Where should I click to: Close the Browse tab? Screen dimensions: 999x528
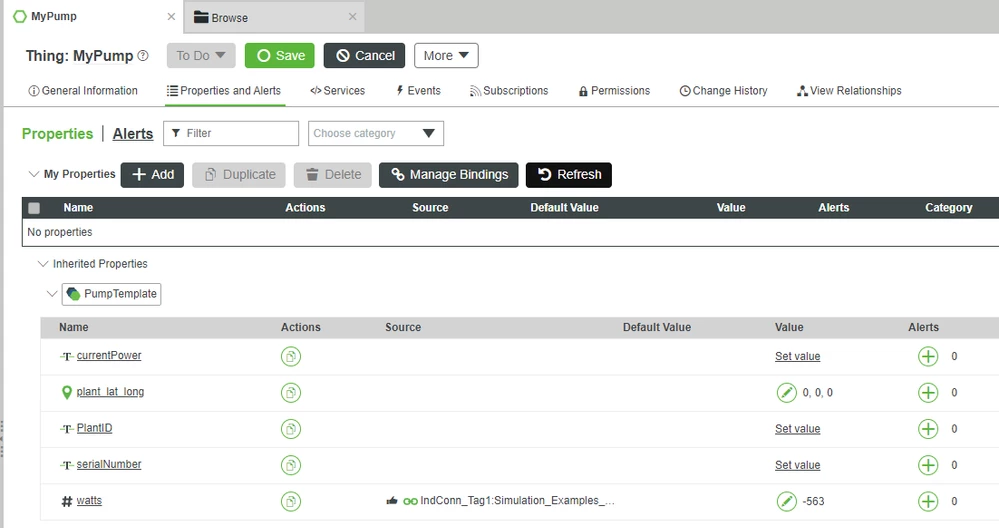coord(352,17)
